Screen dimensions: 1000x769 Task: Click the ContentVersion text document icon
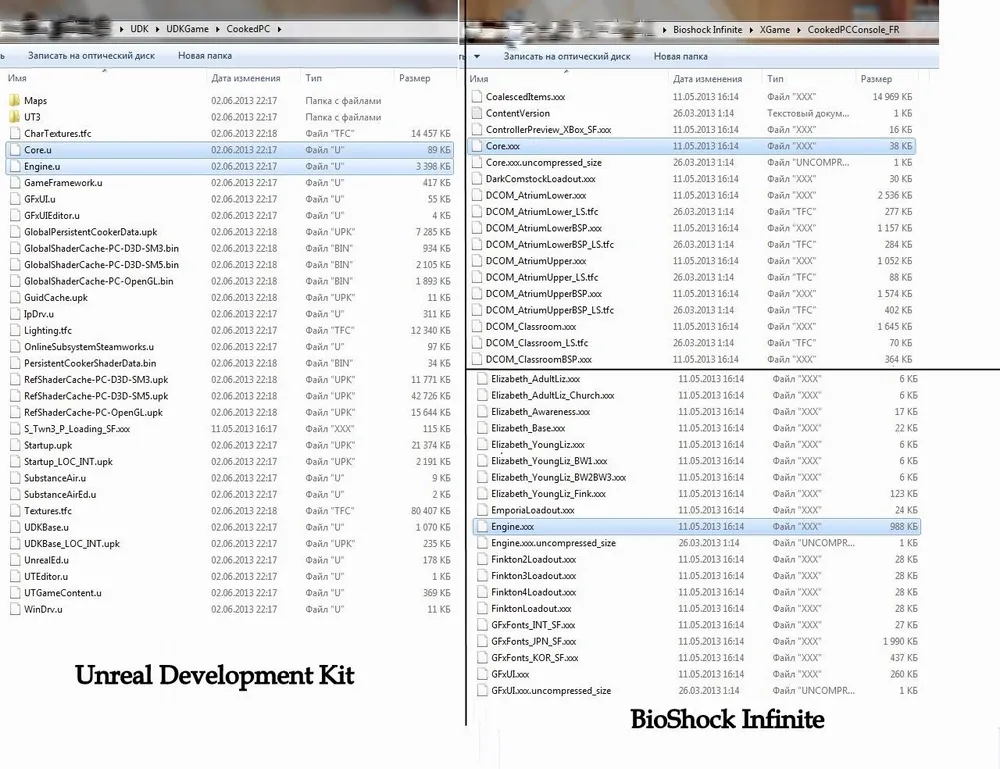pos(477,113)
